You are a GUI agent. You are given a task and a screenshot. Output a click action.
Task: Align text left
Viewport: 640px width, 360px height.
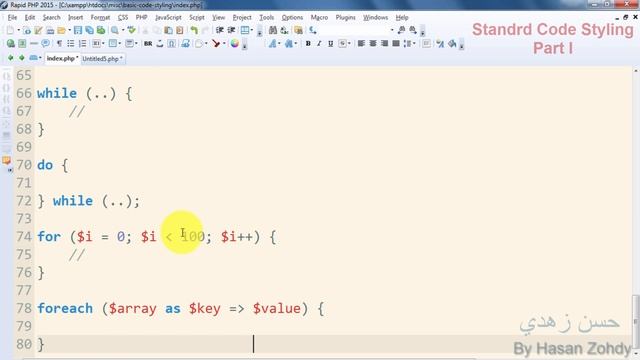(361, 43)
